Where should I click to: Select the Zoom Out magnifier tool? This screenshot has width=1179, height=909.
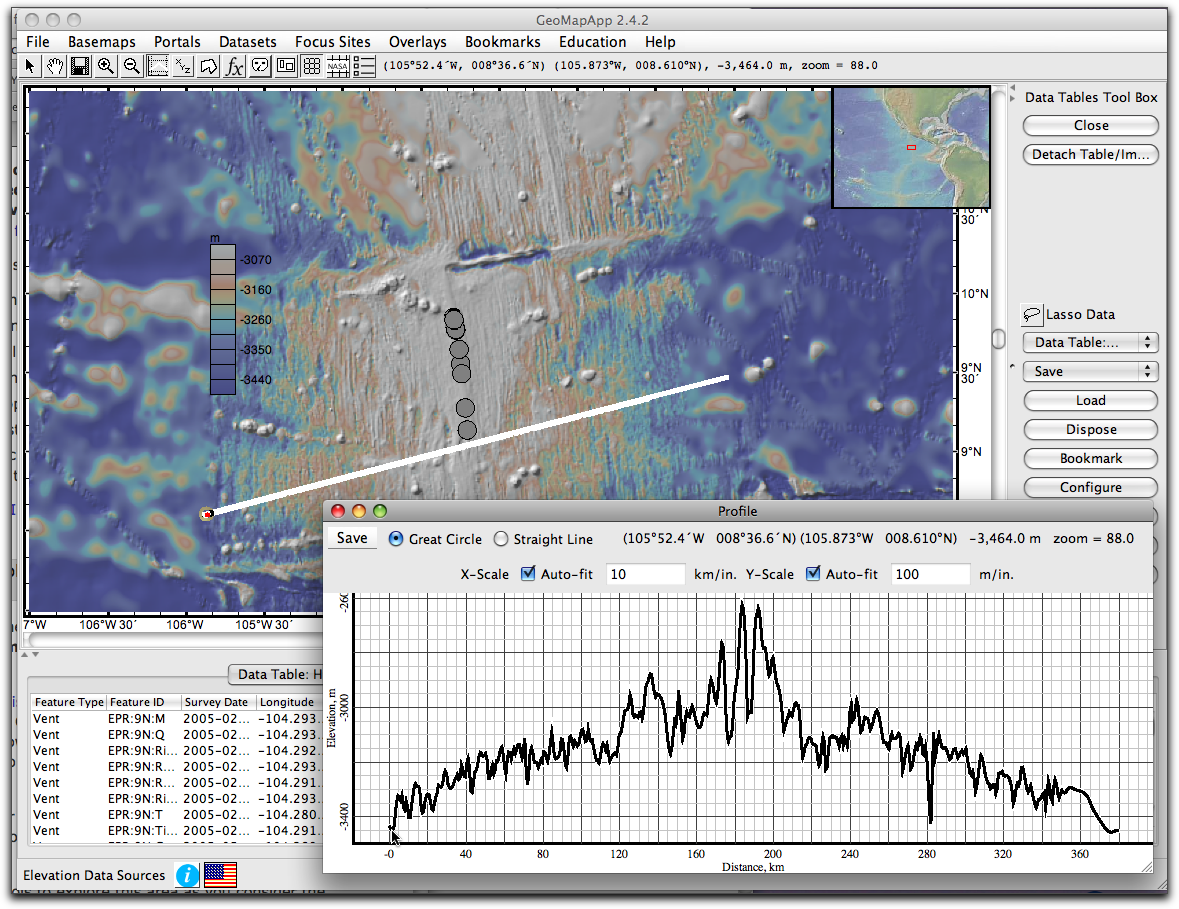click(x=131, y=65)
